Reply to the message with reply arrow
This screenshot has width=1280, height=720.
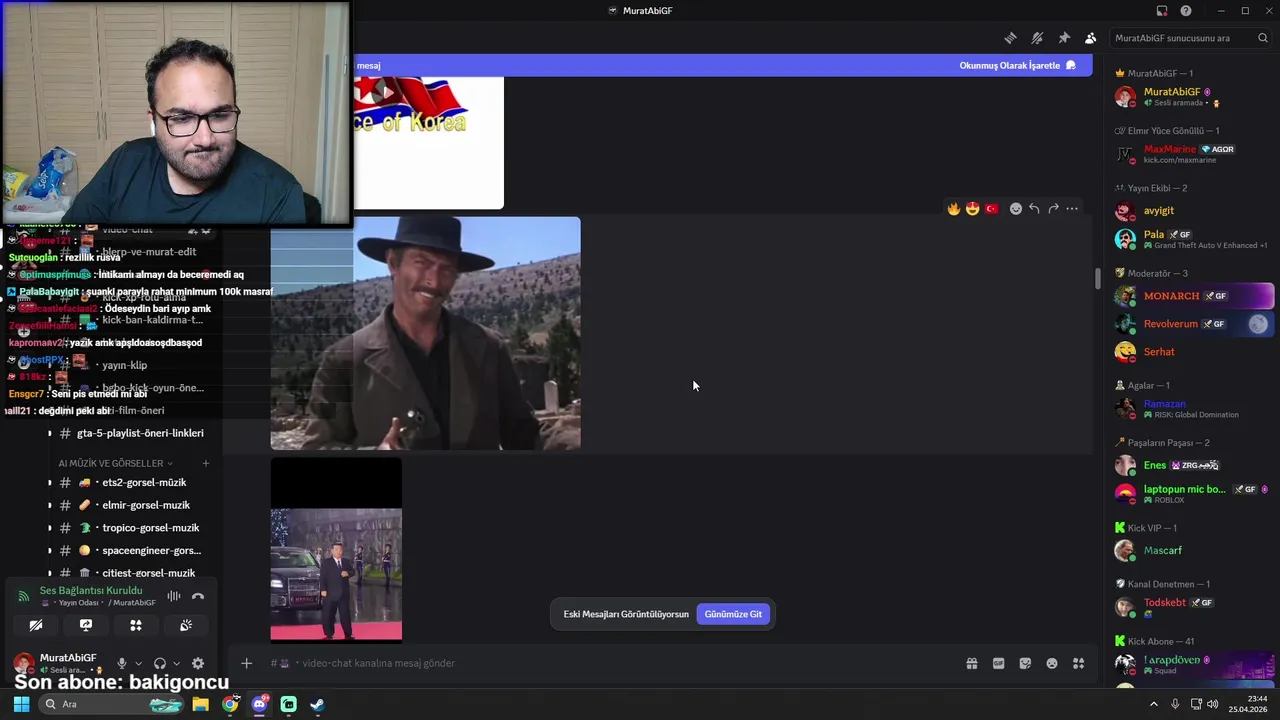point(1034,209)
